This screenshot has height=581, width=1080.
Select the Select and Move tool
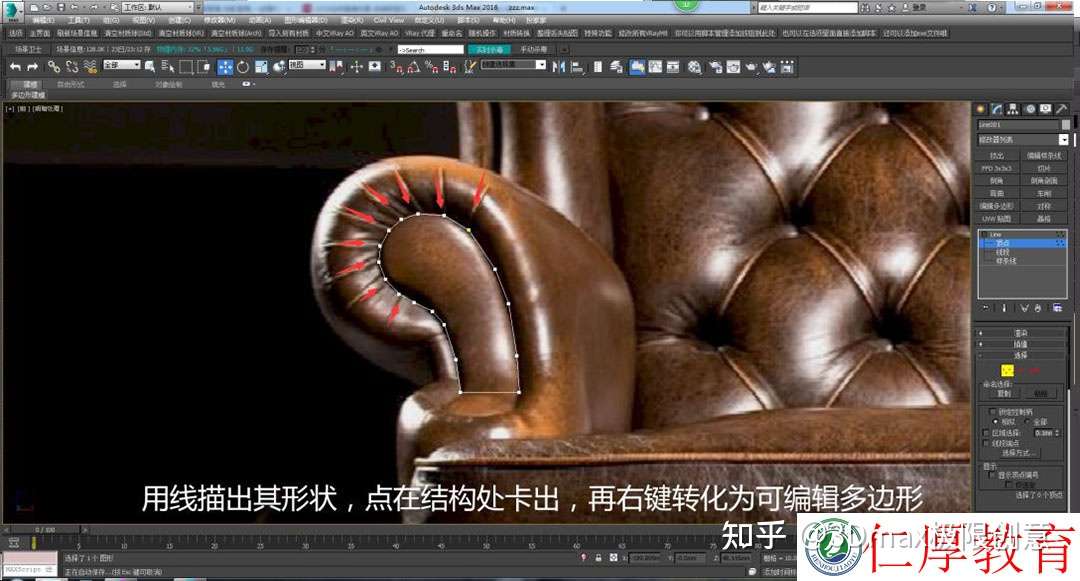click(226, 67)
